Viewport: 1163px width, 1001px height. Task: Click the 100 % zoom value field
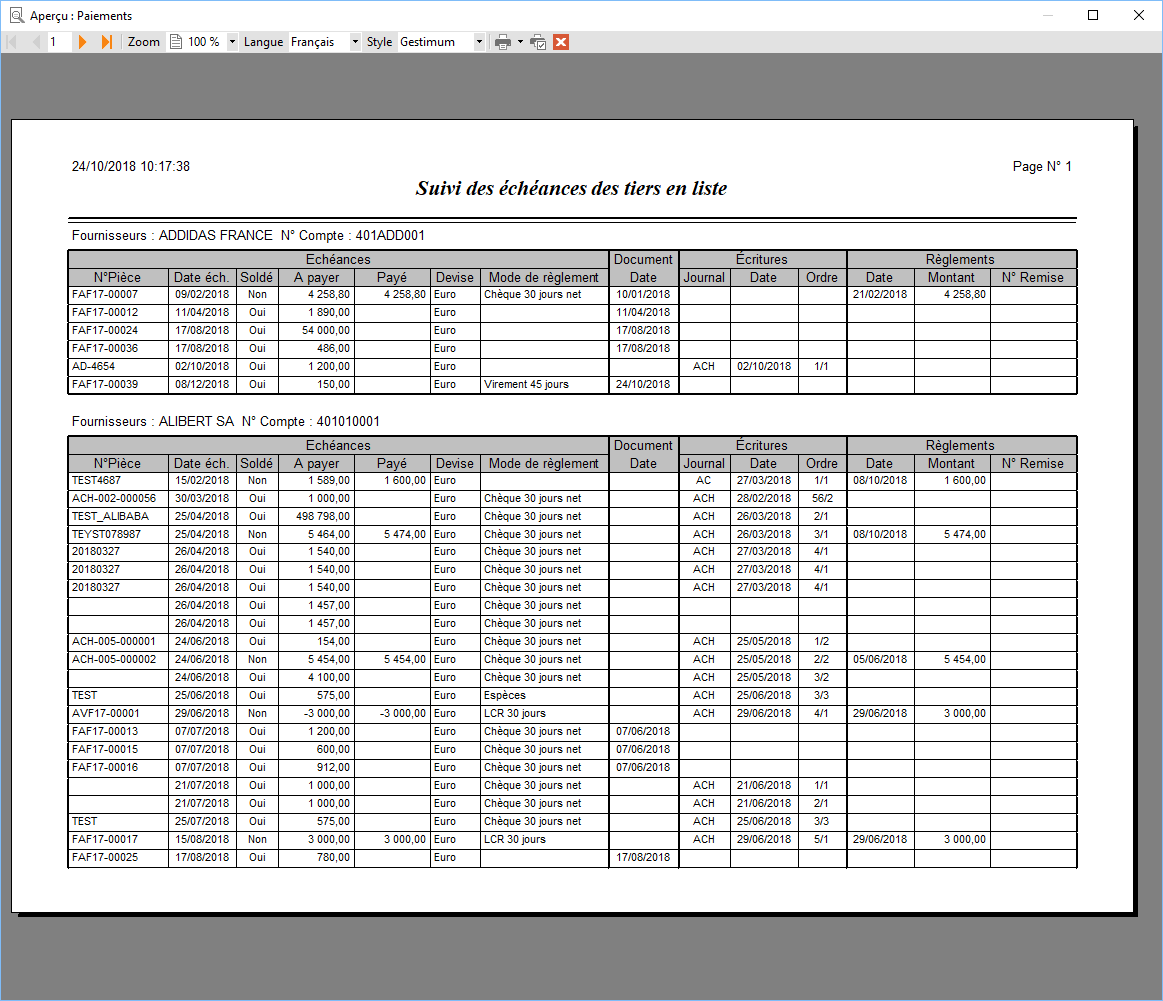205,42
